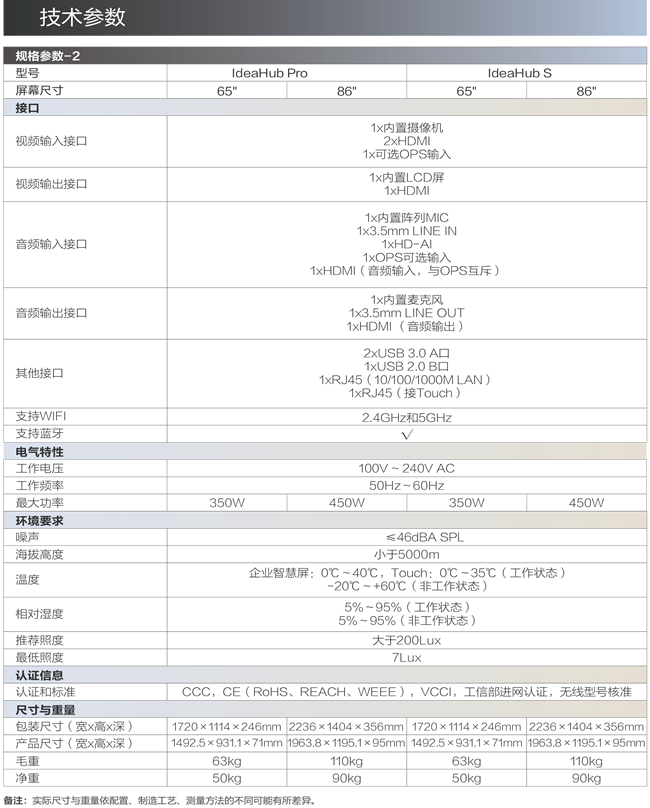The height and width of the screenshot is (808, 650).
Task: Click the 净重 row label
Action: pyautogui.click(x=27, y=778)
